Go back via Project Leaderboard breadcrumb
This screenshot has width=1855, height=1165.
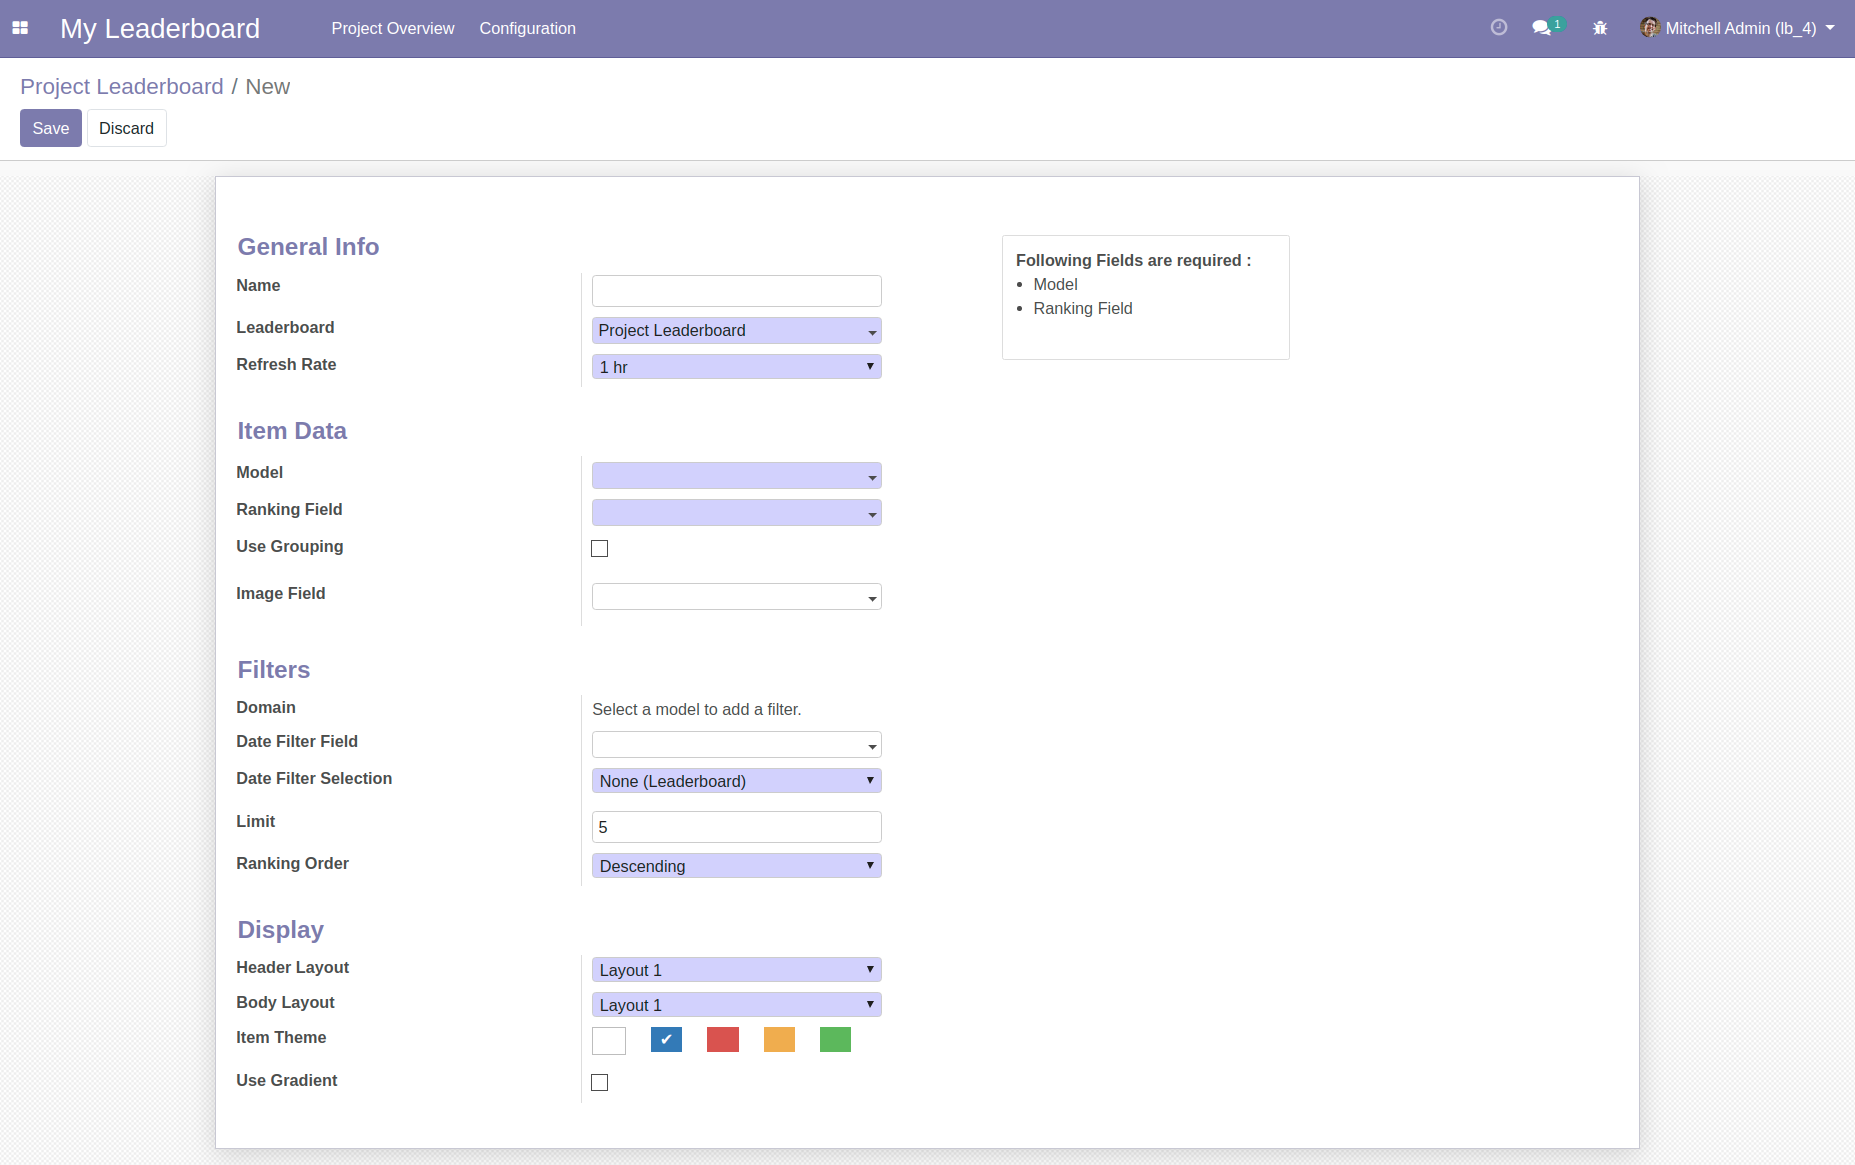pyautogui.click(x=122, y=87)
